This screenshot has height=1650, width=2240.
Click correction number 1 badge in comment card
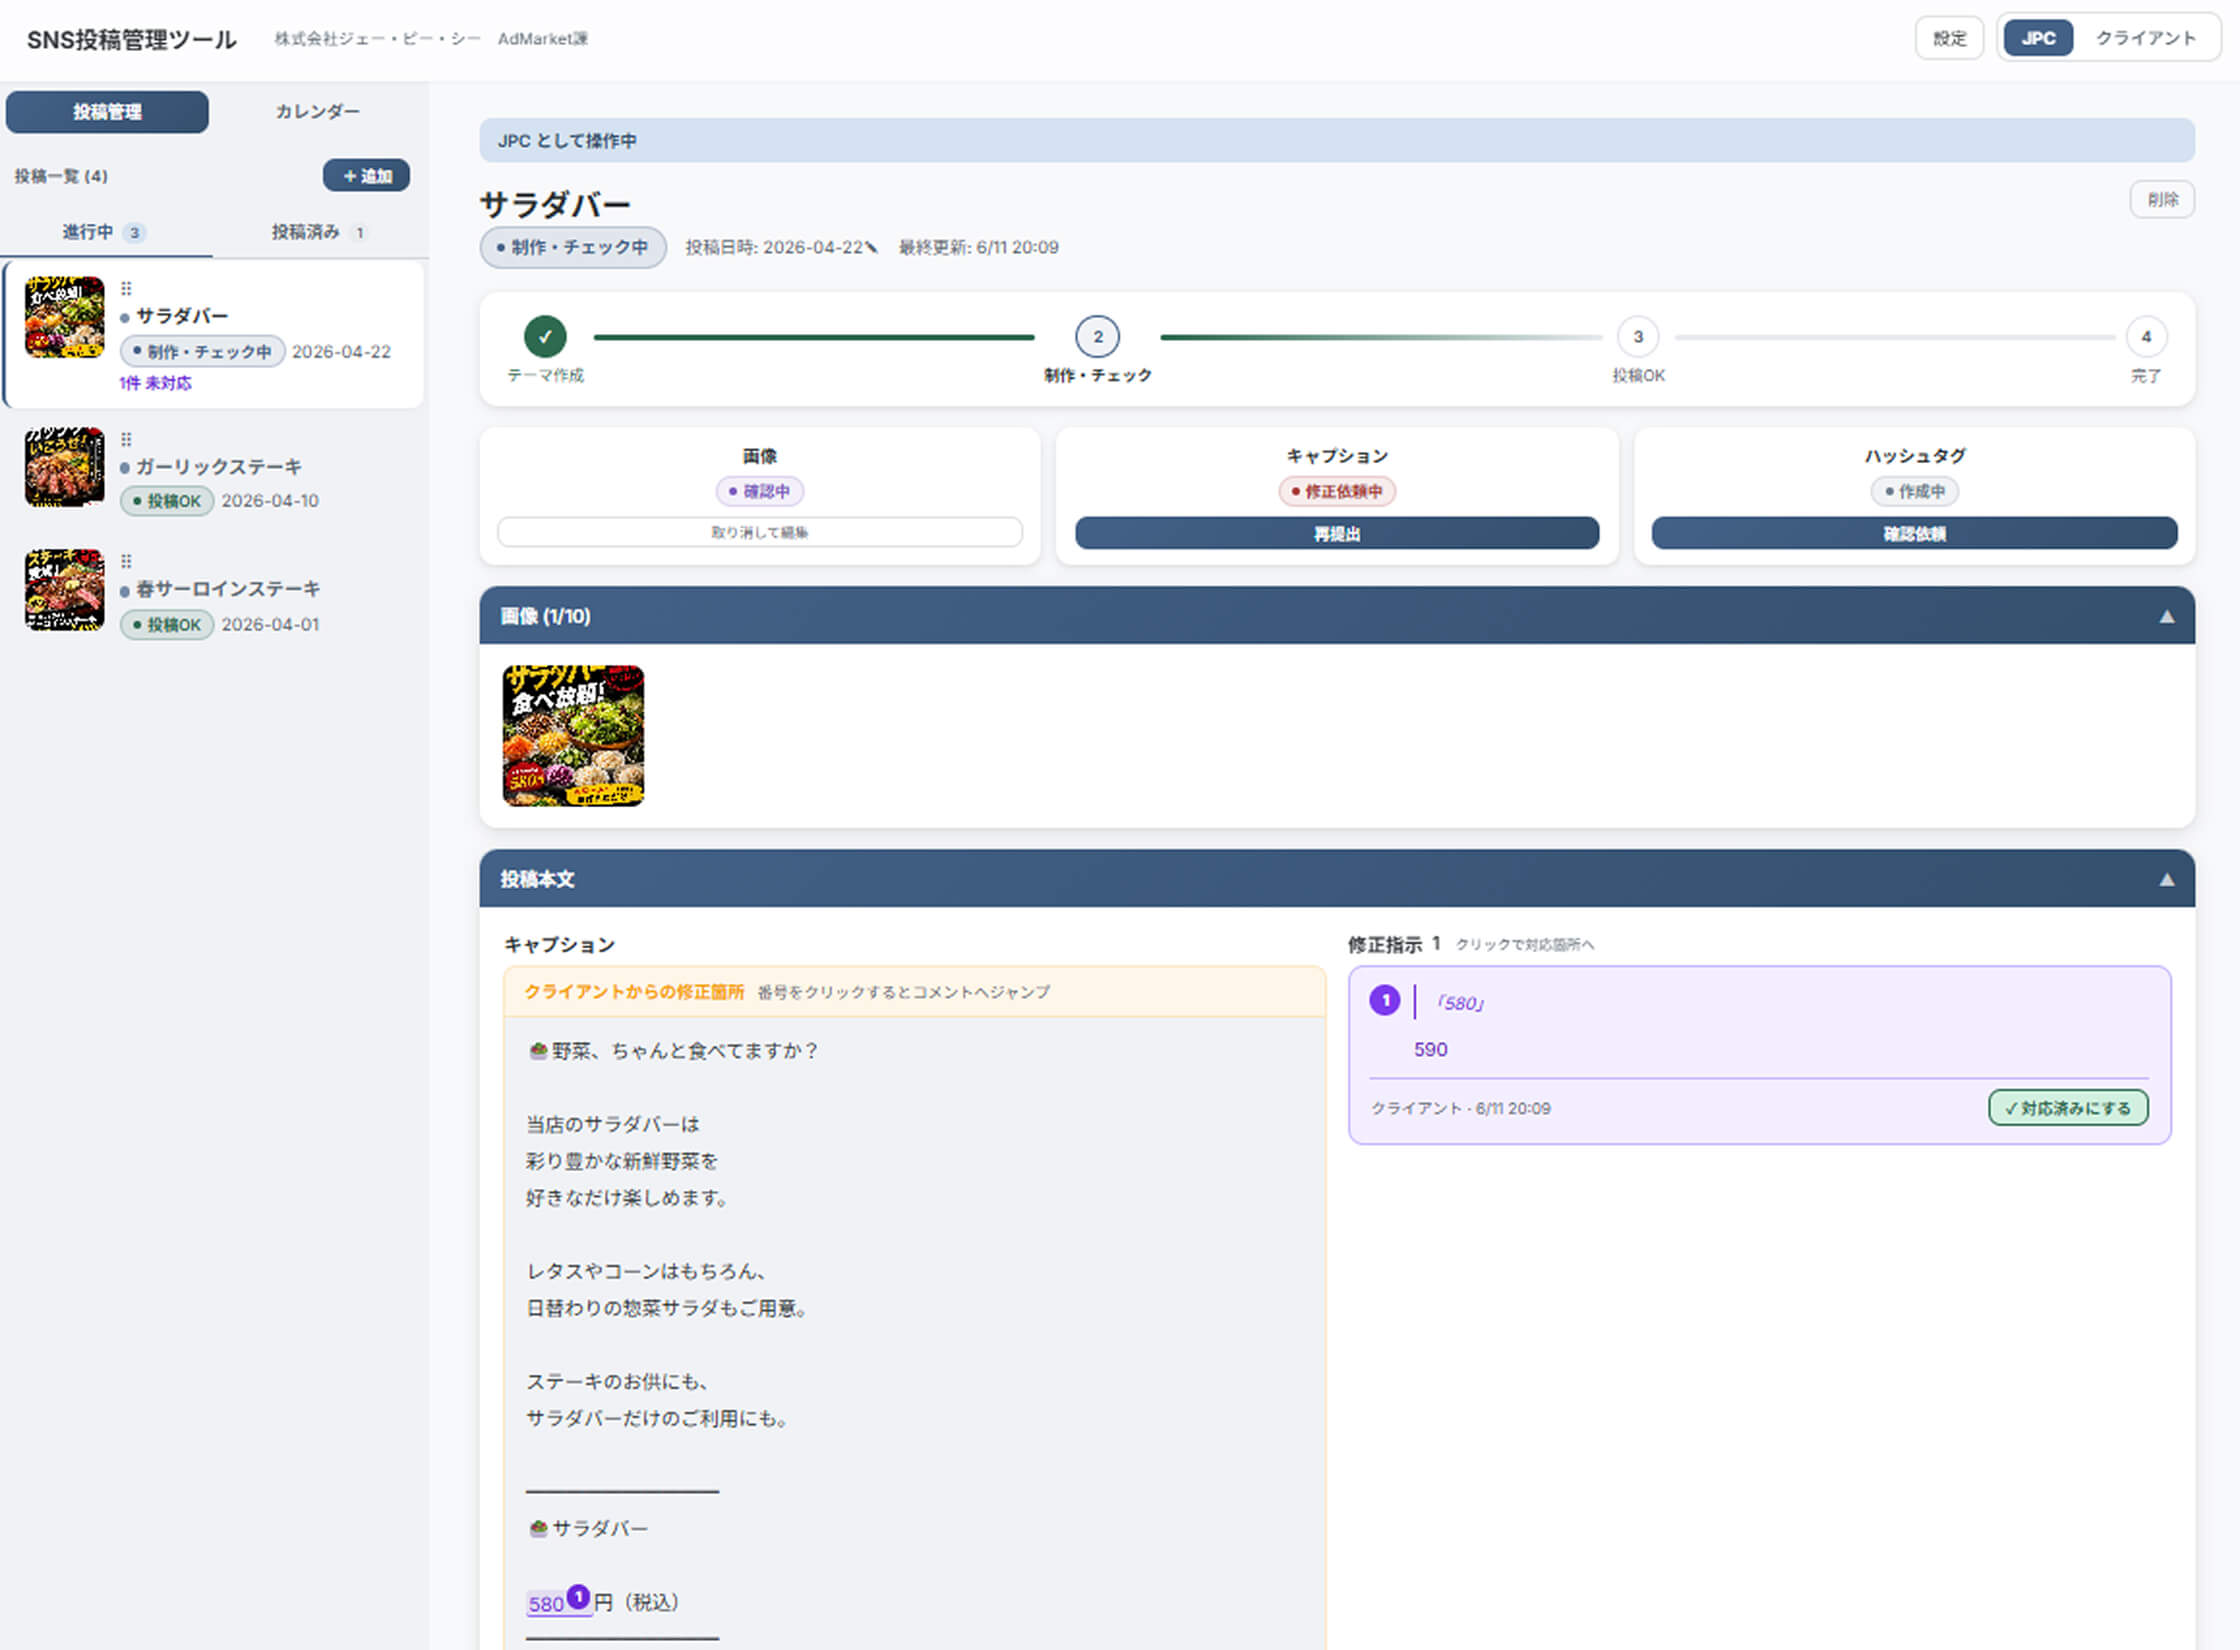pos(1385,1000)
